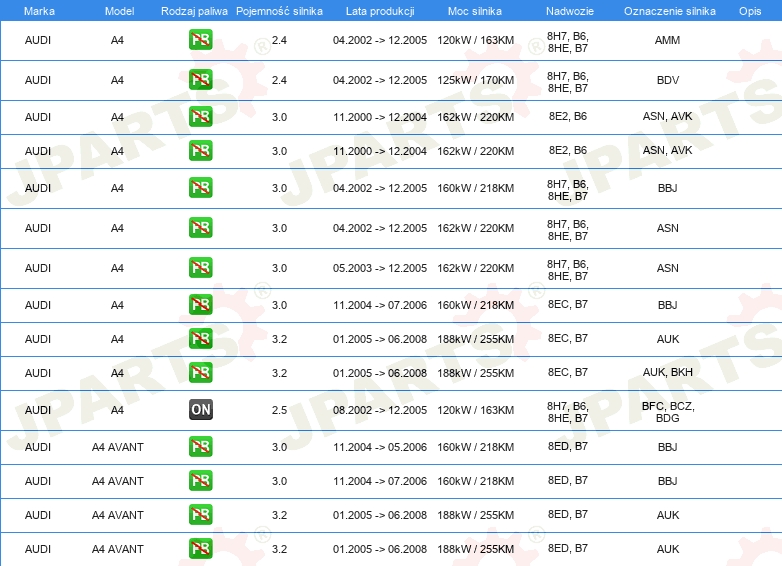Screen dimensions: 782x566
Task: Click the 08.2002 -> 12.2005 production years cell
Action: coord(379,410)
